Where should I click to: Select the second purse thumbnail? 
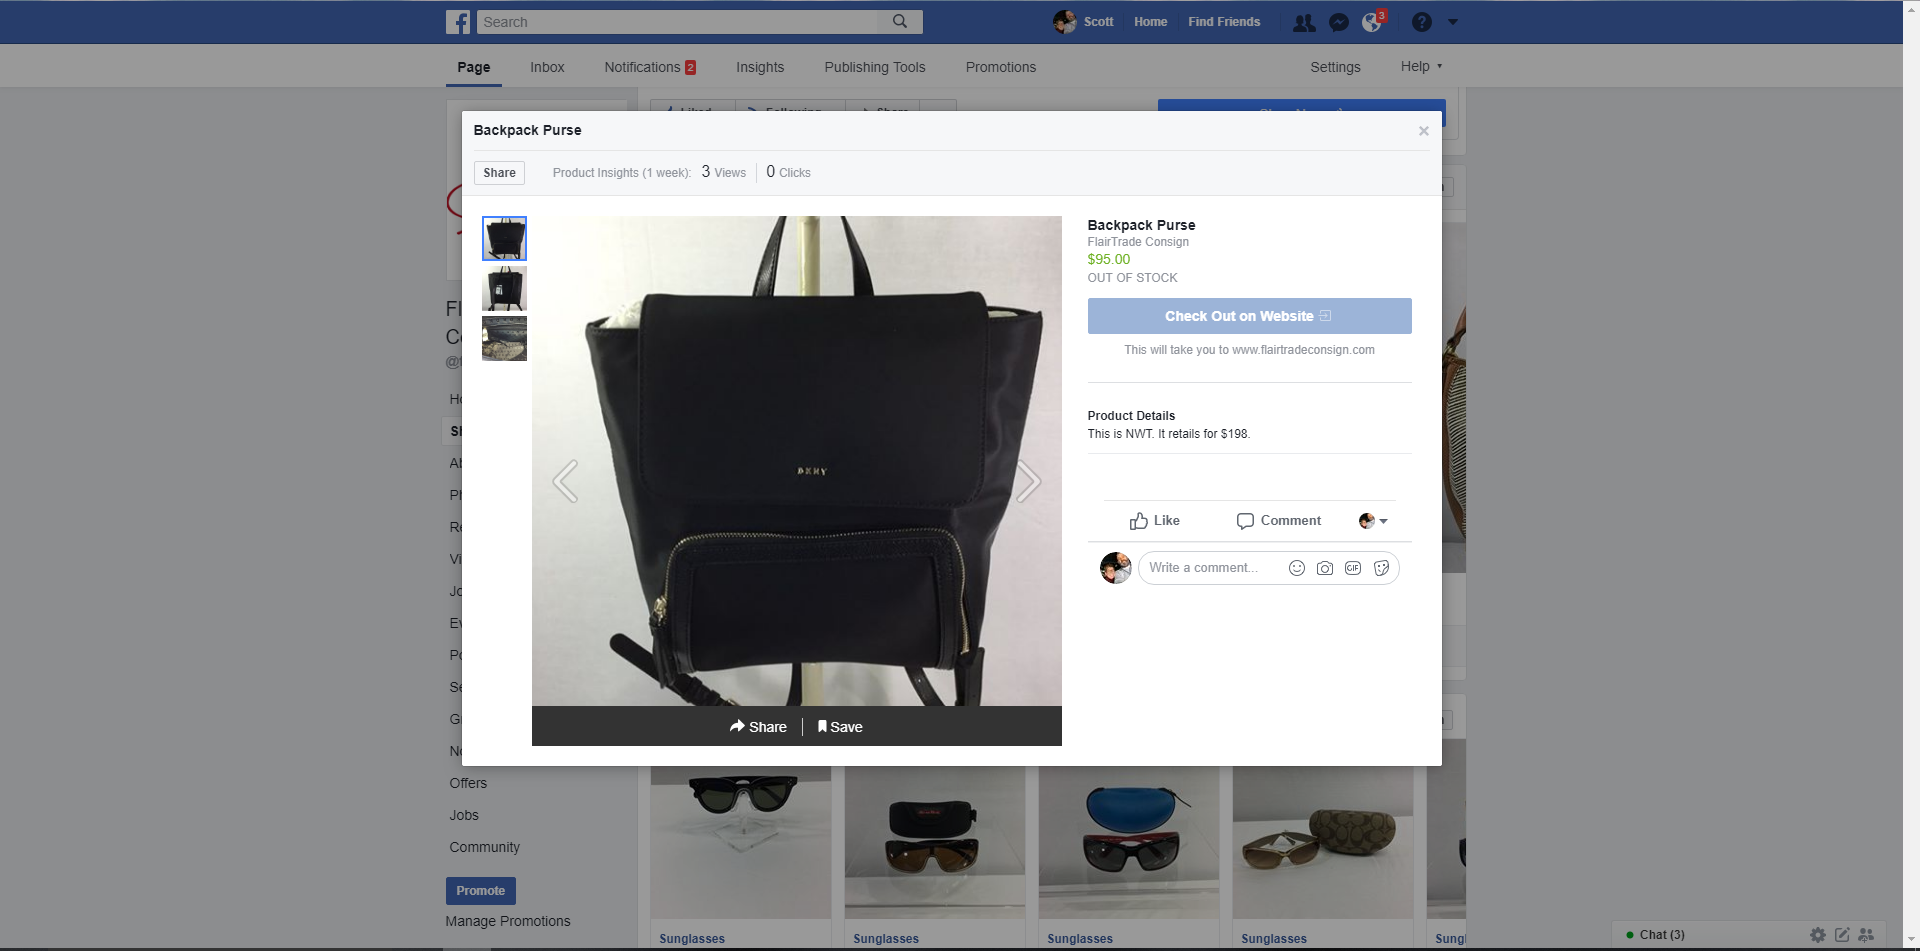click(504, 289)
